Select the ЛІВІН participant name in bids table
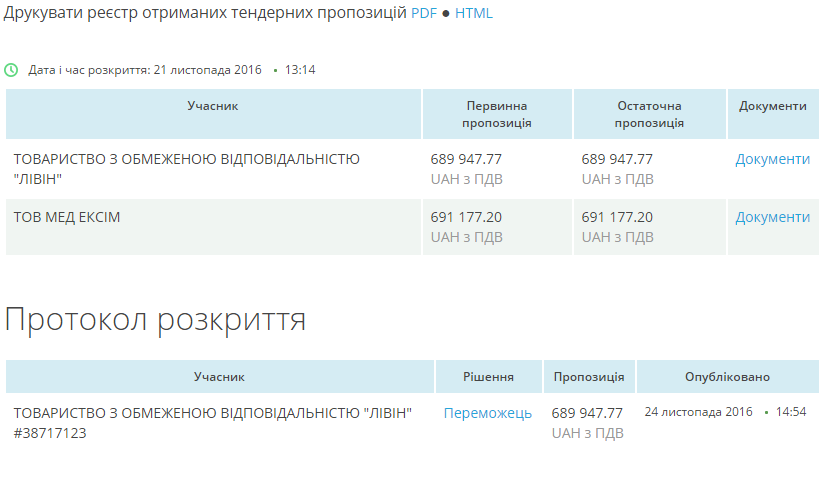The width and height of the screenshot is (821, 486). click(186, 168)
